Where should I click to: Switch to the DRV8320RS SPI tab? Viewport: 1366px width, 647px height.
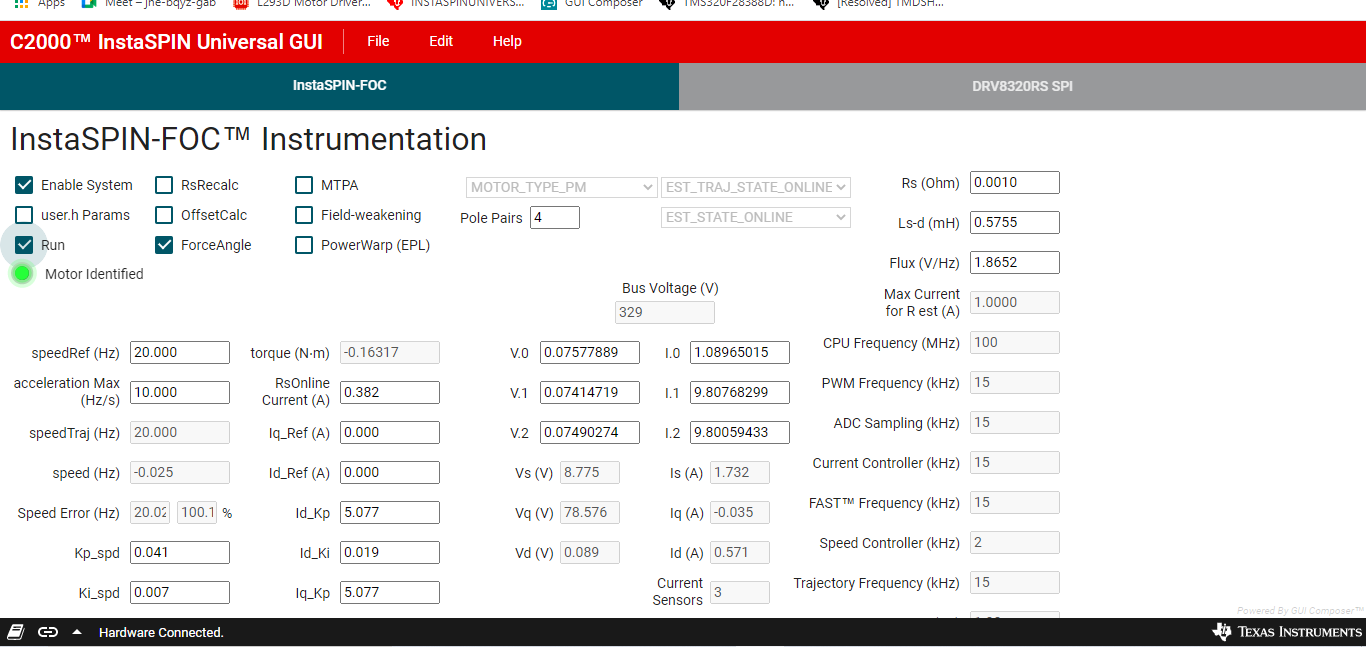click(1022, 86)
